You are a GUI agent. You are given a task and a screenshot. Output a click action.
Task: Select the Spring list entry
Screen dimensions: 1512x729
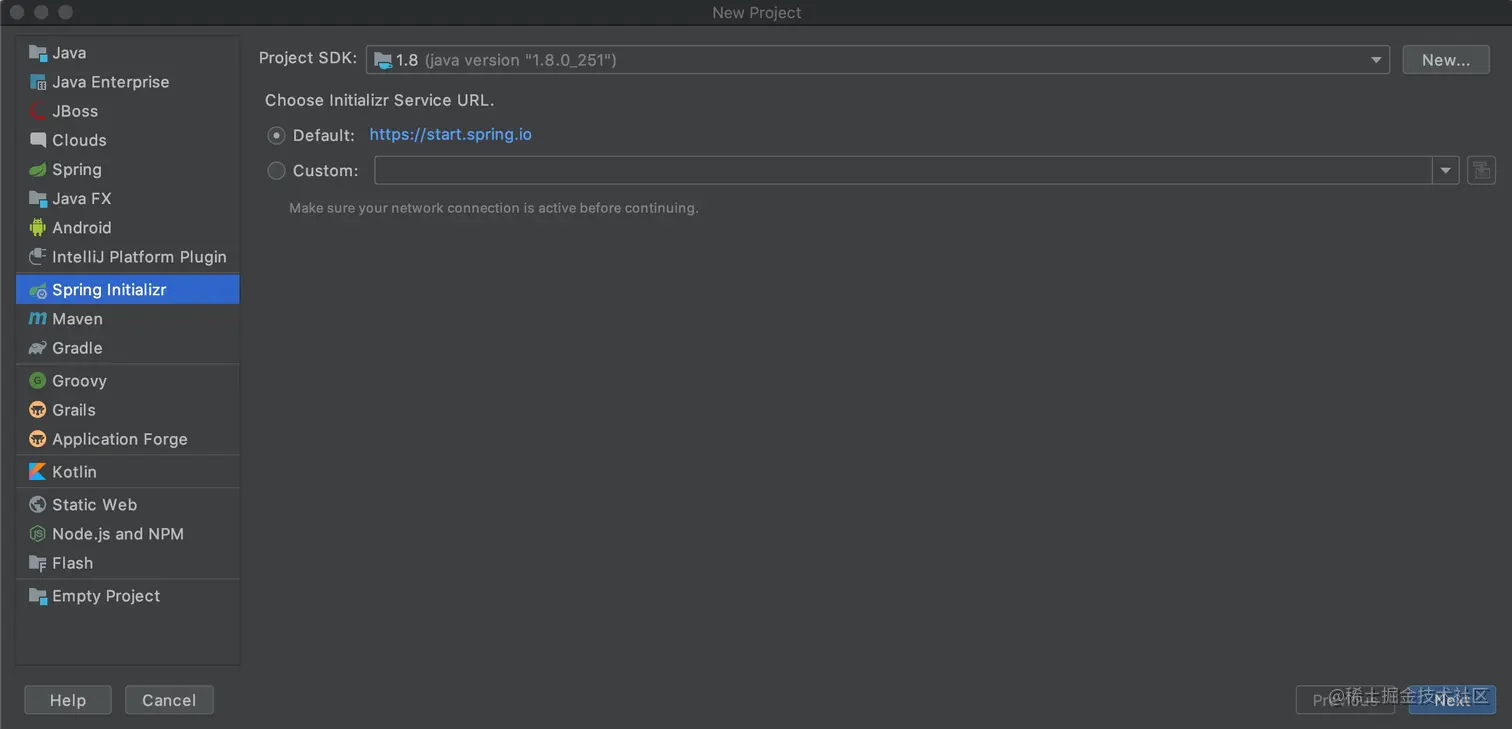tap(128, 169)
